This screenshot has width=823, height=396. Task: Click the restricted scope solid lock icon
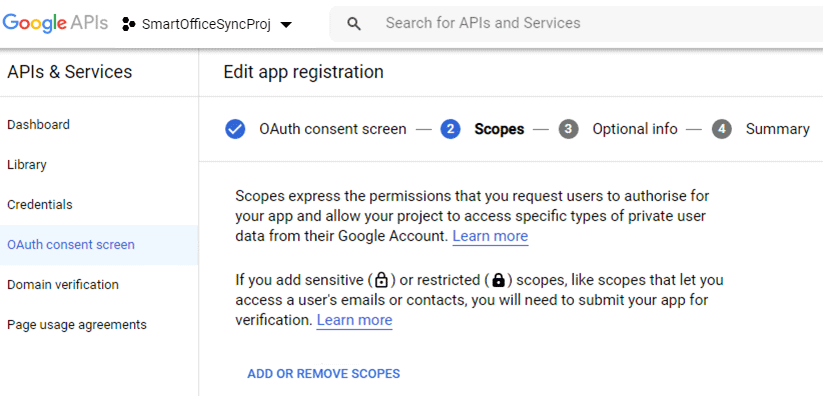coord(499,281)
